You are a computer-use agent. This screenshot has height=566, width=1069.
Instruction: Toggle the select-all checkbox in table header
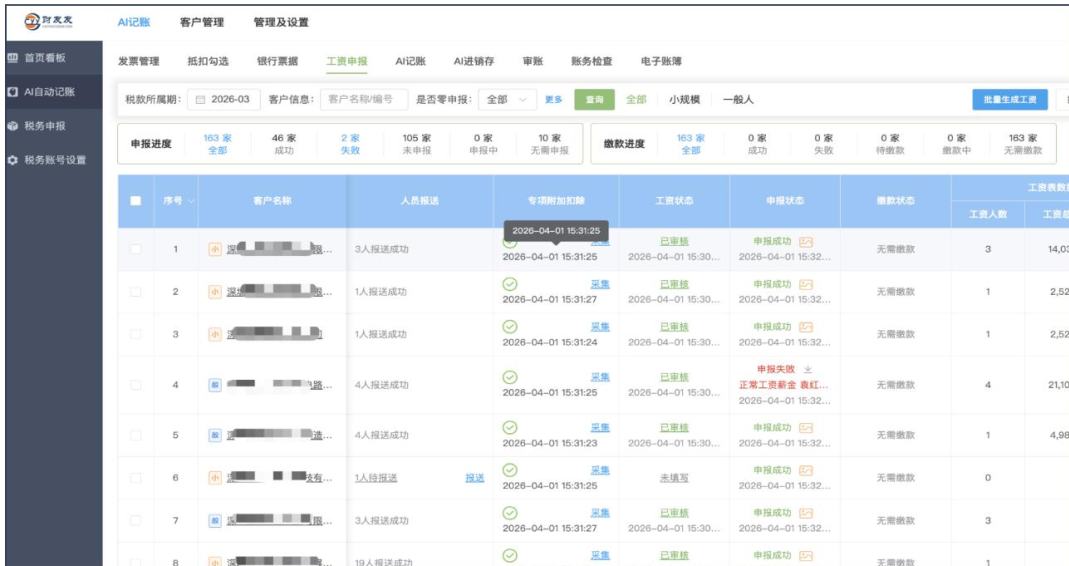[x=136, y=200]
